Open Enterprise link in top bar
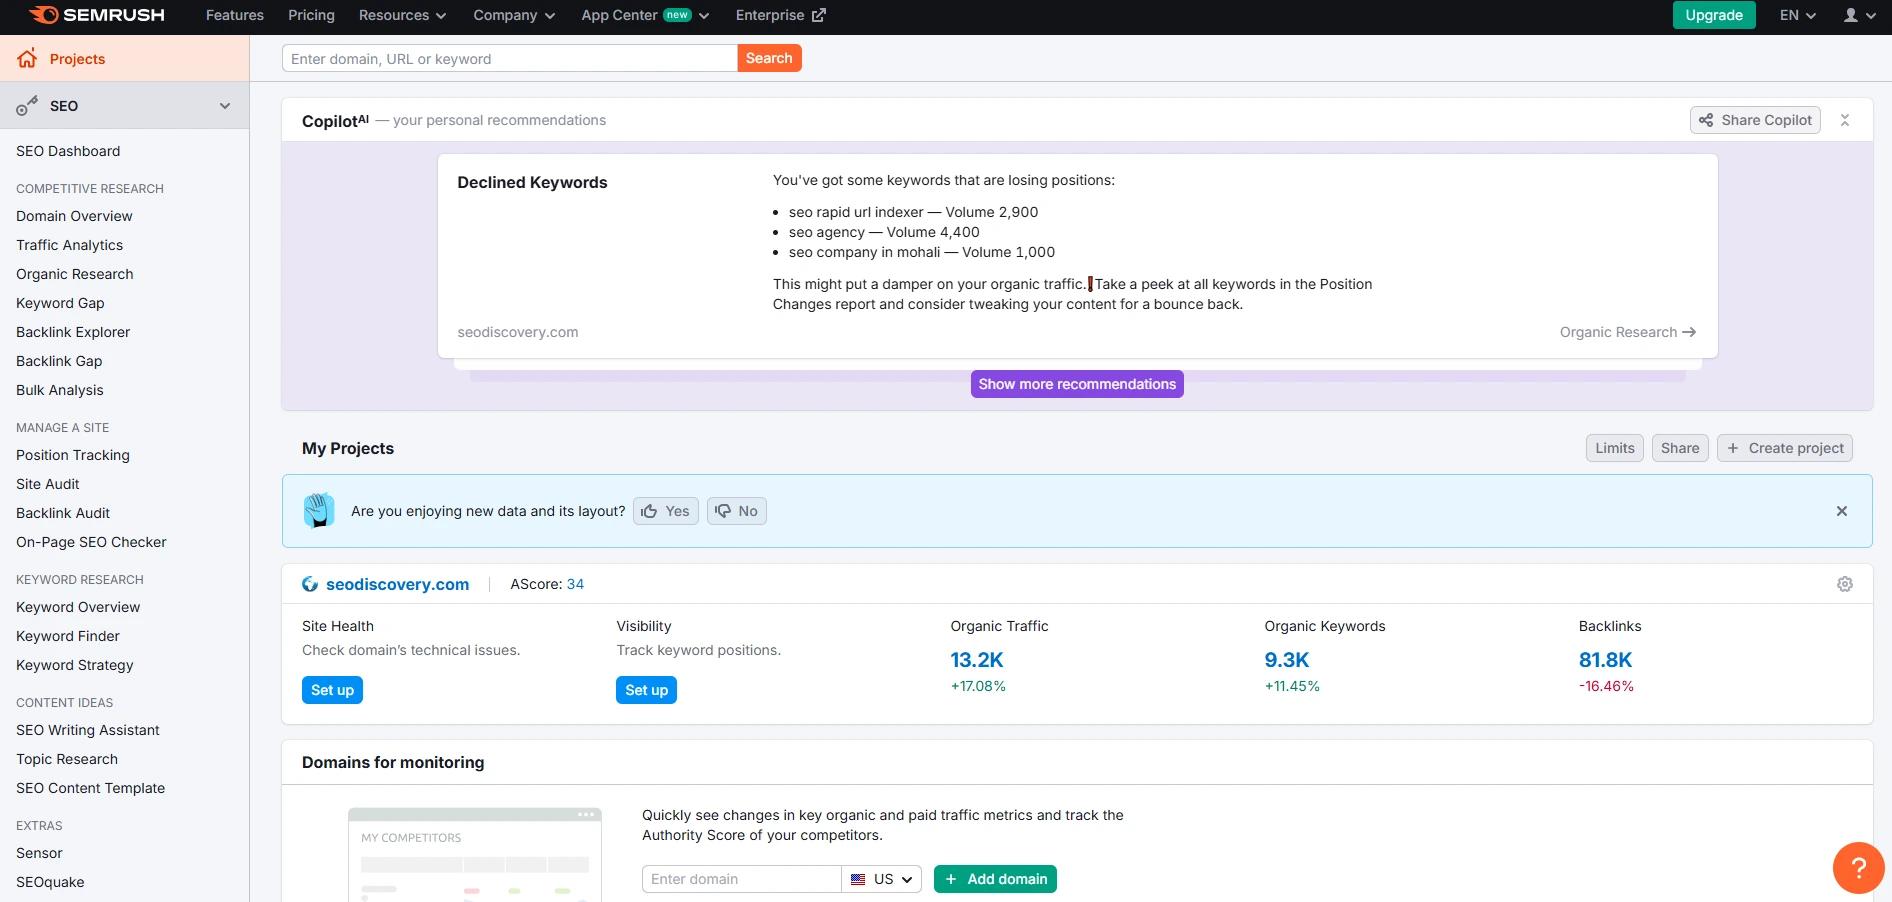This screenshot has height=902, width=1892. coord(780,15)
